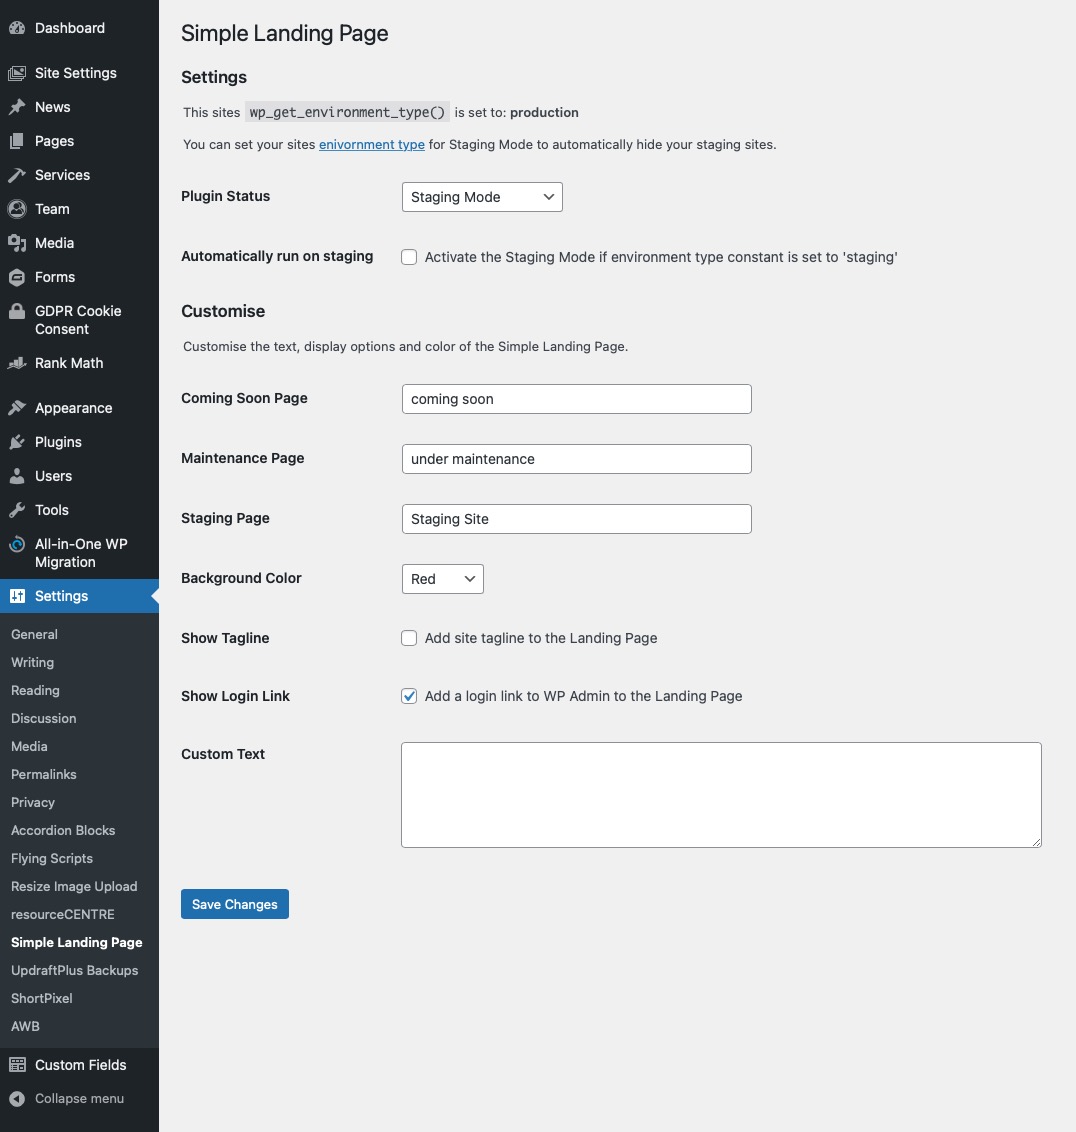The height and width of the screenshot is (1132, 1076).
Task: Follow the enivornment type link
Action: click(372, 144)
